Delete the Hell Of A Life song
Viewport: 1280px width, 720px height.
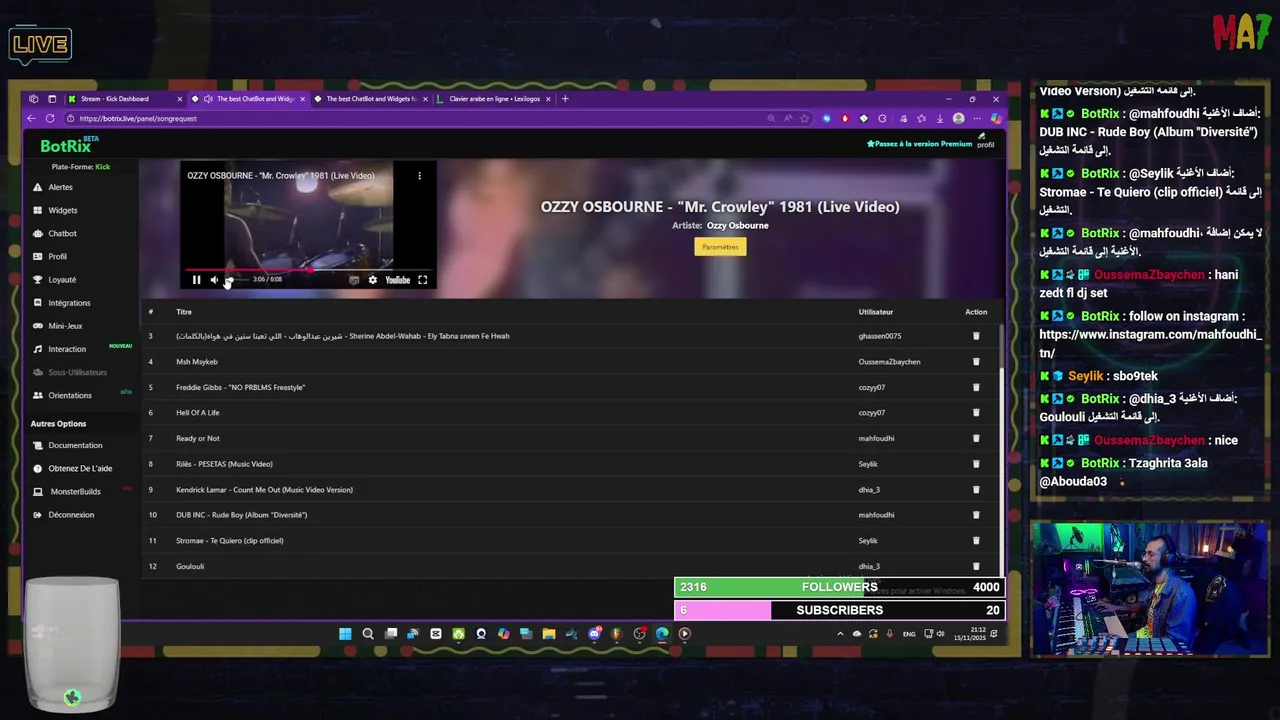[976, 413]
